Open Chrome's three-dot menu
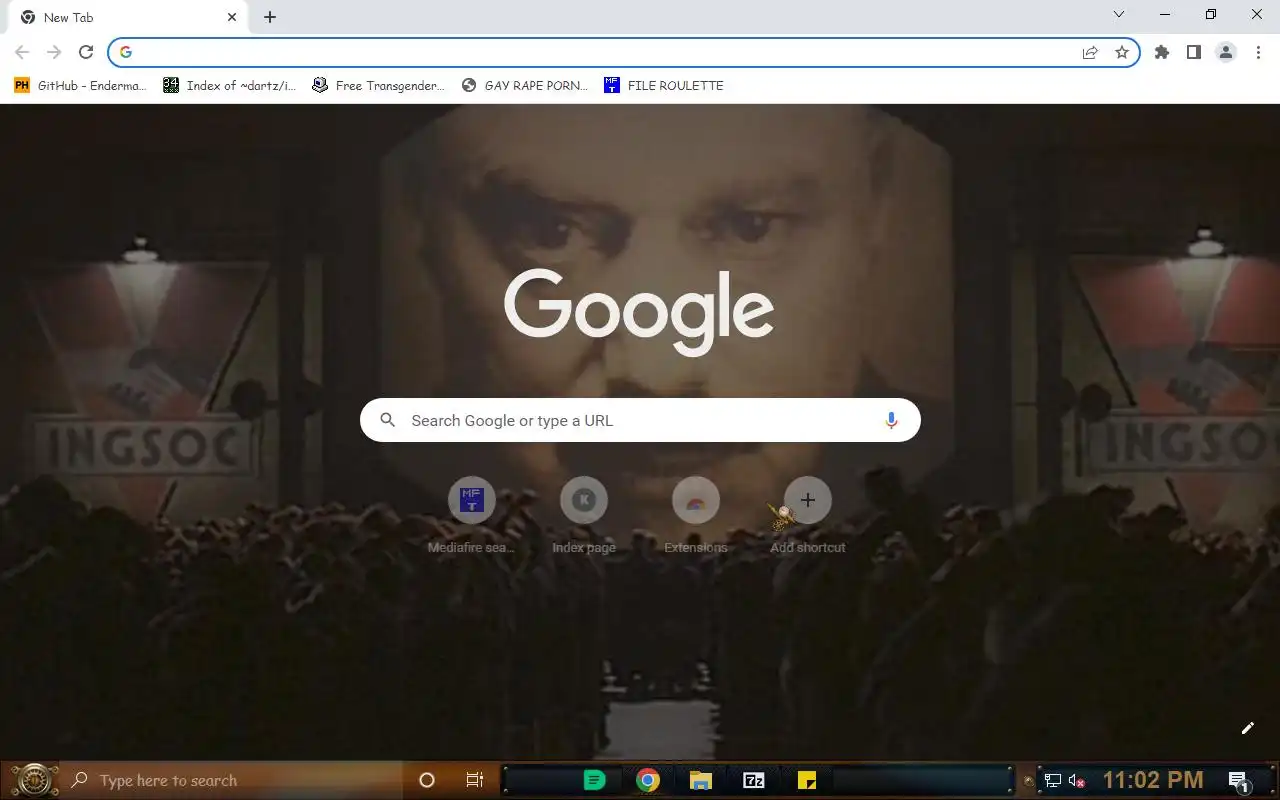1280x800 pixels. tap(1258, 52)
